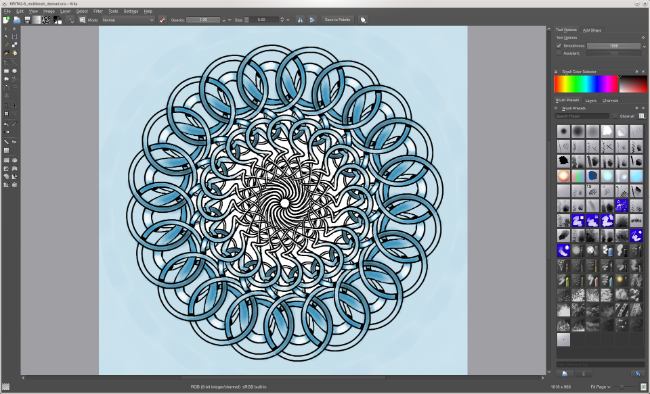Expand the dropdown arrow beside Smoothness slider
Image resolution: width=650 pixels, height=394 pixels.
point(644,46)
